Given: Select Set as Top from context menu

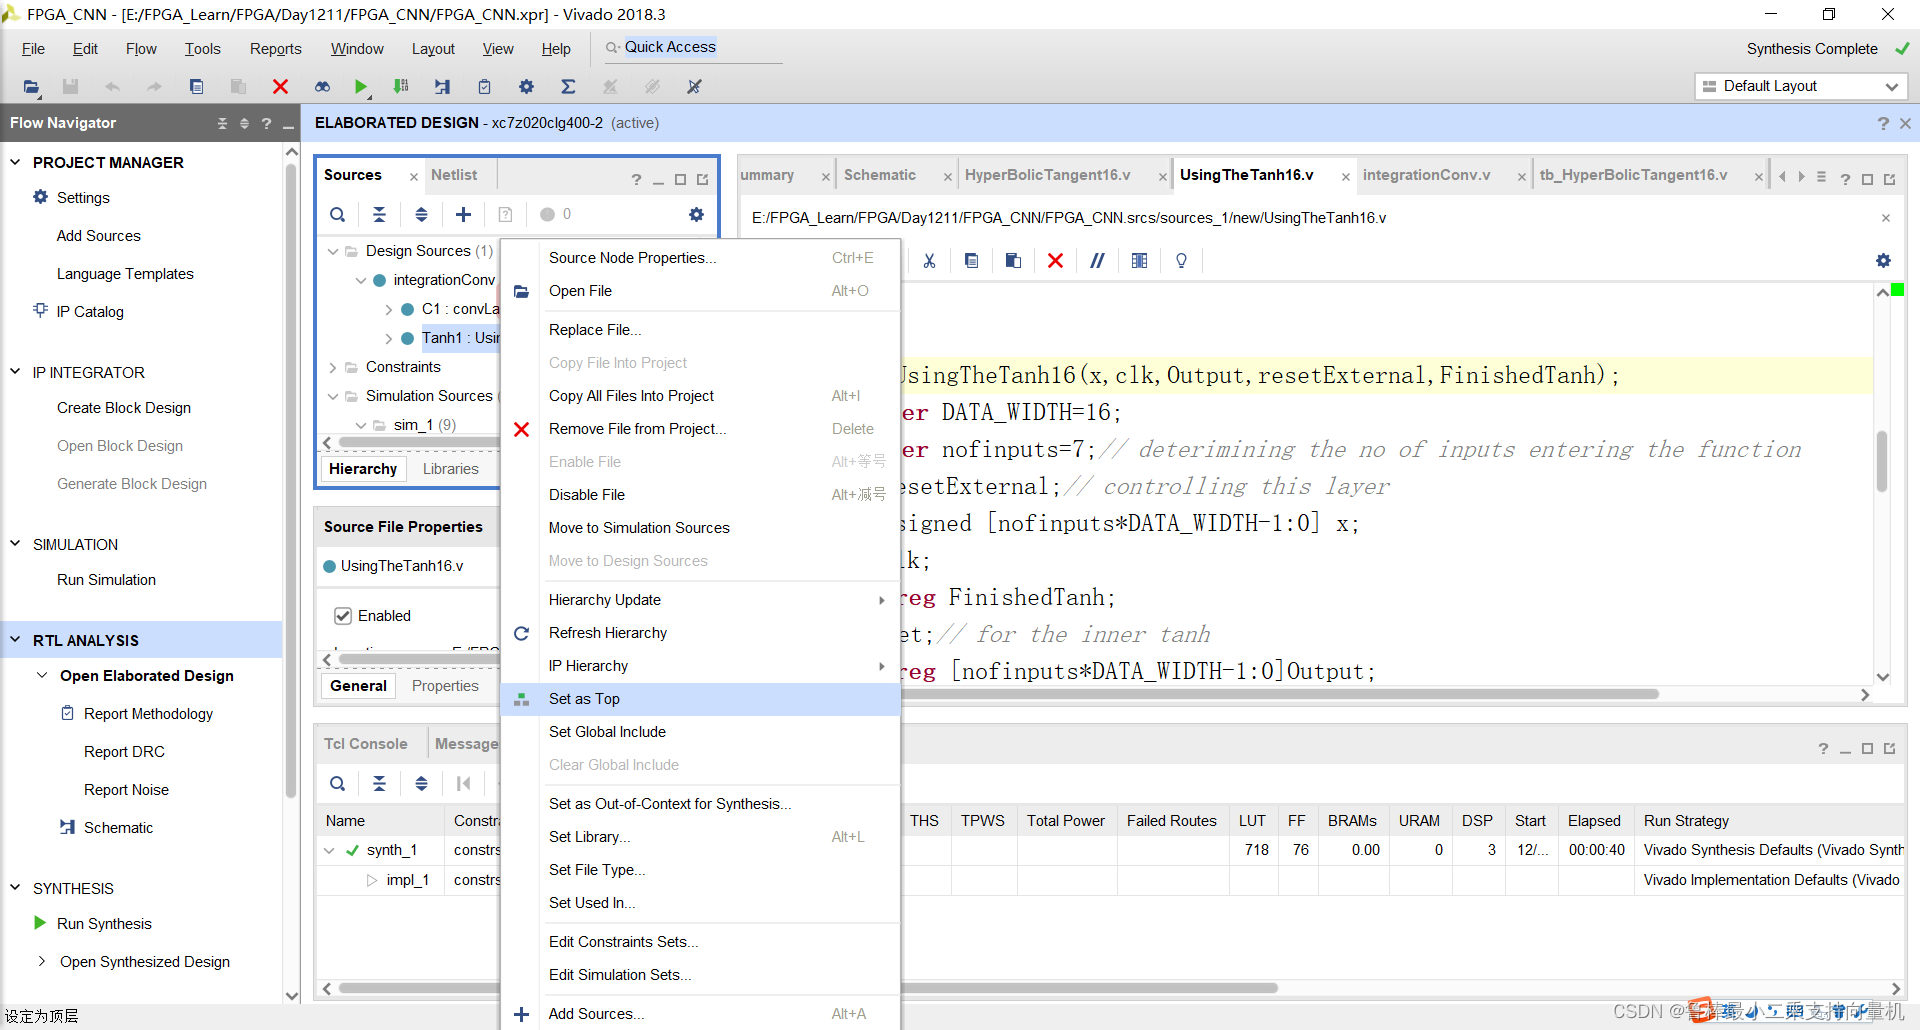Looking at the screenshot, I should 584,699.
